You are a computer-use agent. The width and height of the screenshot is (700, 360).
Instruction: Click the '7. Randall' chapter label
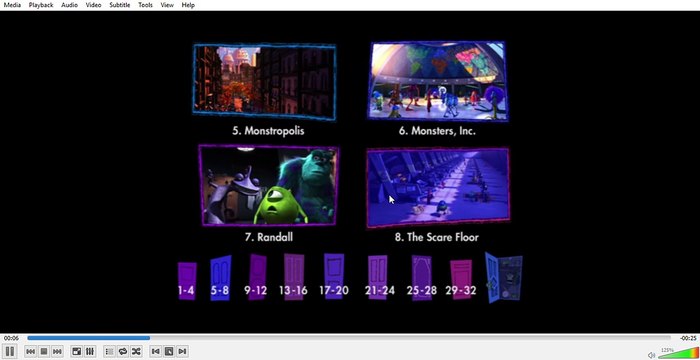(269, 237)
